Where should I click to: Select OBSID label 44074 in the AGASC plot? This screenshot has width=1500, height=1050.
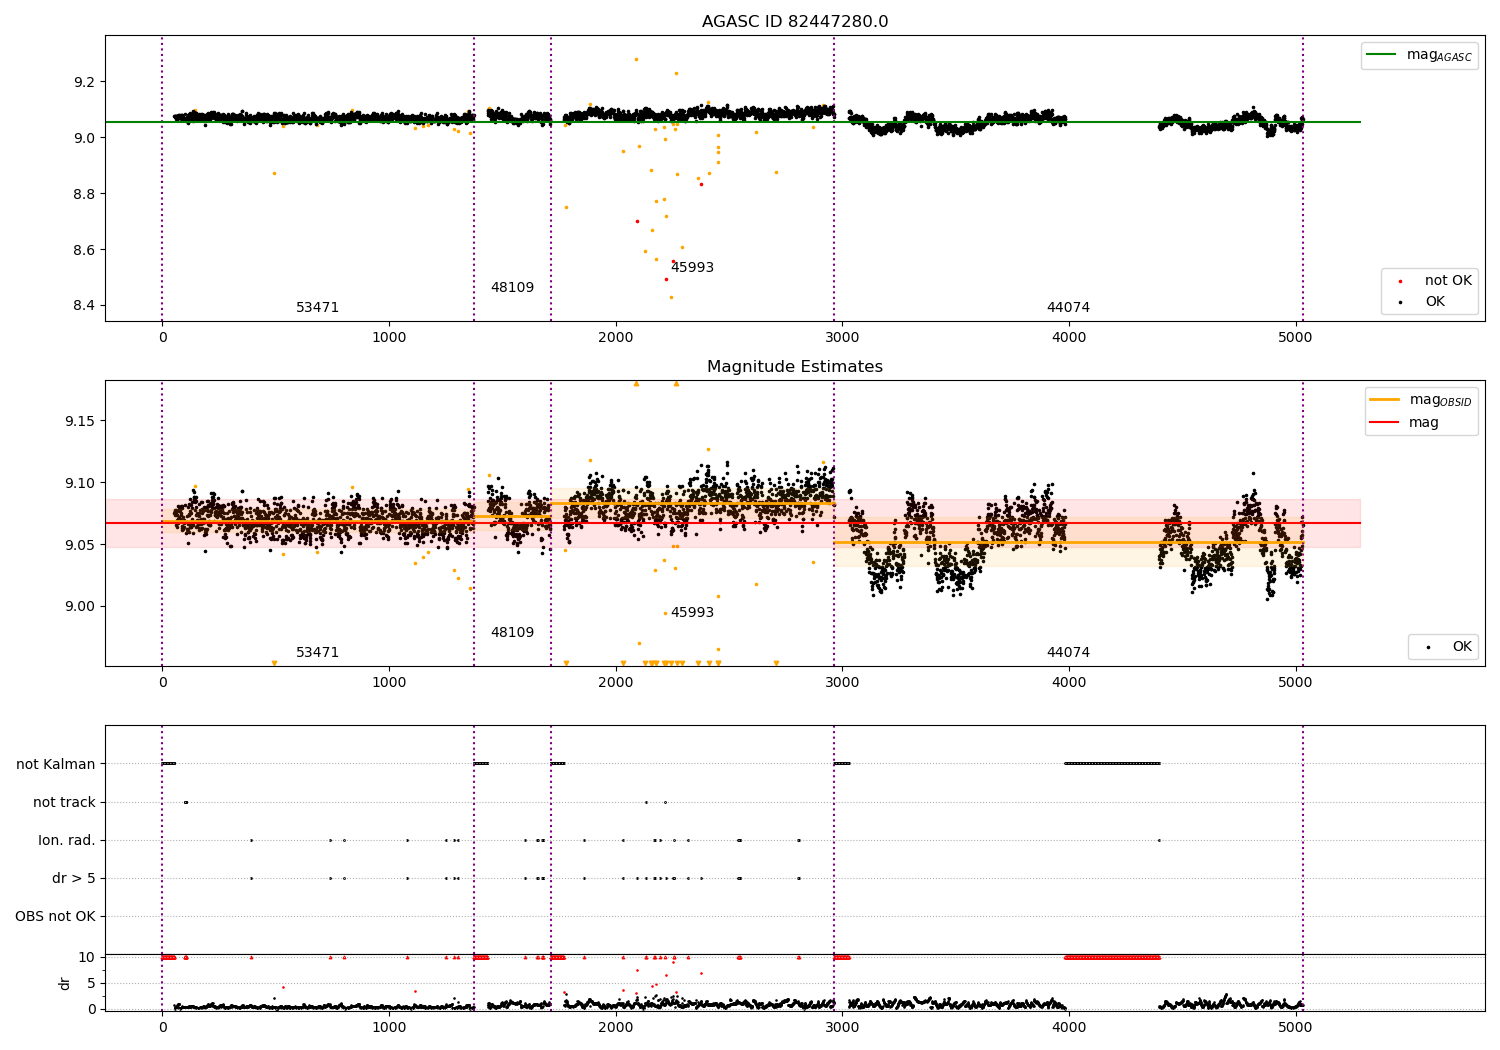(x=1068, y=308)
